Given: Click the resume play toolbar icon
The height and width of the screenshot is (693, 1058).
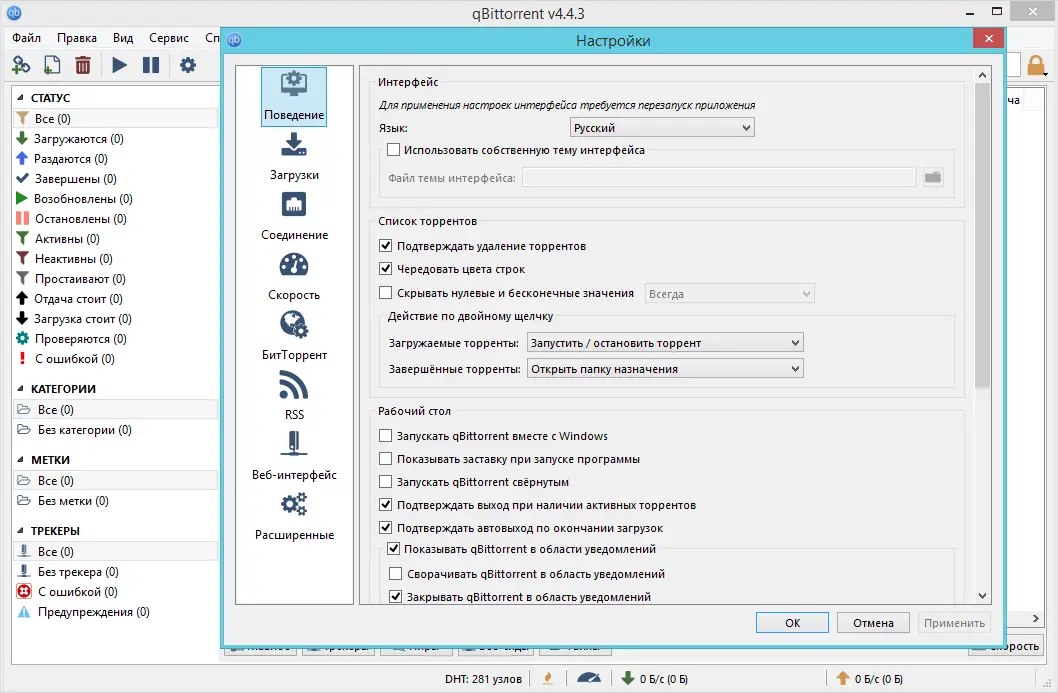Looking at the screenshot, I should click(x=119, y=65).
